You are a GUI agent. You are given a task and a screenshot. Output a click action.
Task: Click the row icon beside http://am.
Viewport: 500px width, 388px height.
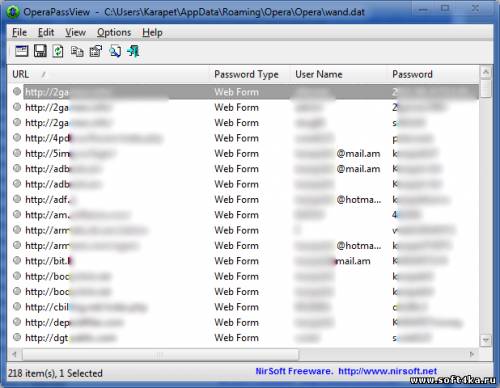coord(17,214)
